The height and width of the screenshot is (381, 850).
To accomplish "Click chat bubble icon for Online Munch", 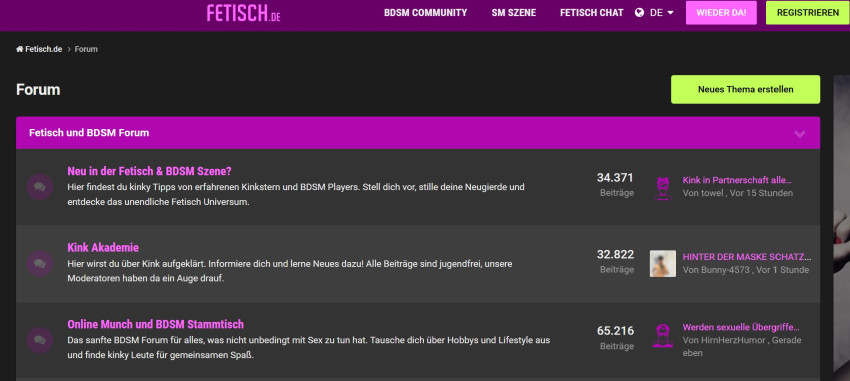I will (x=40, y=340).
